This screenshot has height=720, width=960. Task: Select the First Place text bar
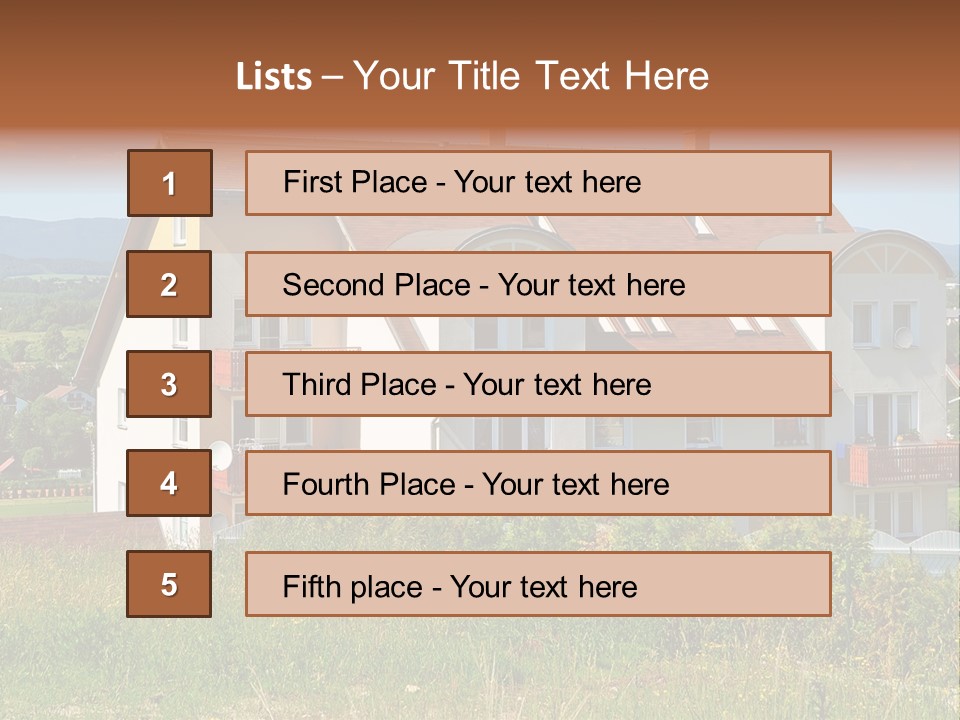point(538,183)
